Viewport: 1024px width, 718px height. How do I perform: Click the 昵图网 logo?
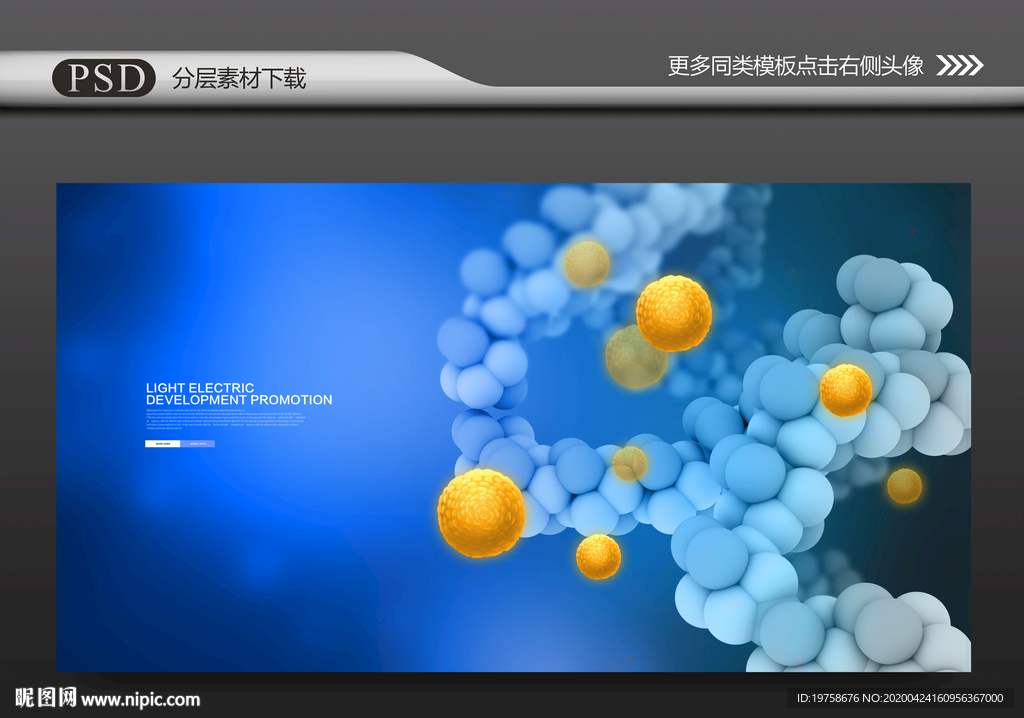tap(46, 698)
